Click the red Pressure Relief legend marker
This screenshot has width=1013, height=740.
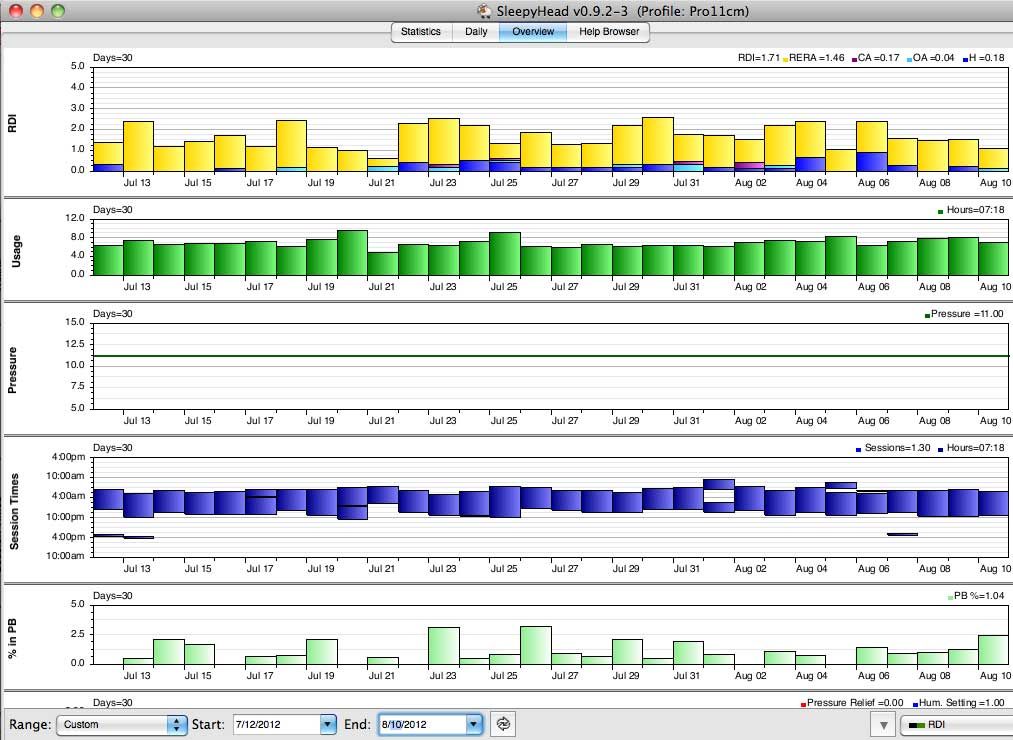point(804,704)
